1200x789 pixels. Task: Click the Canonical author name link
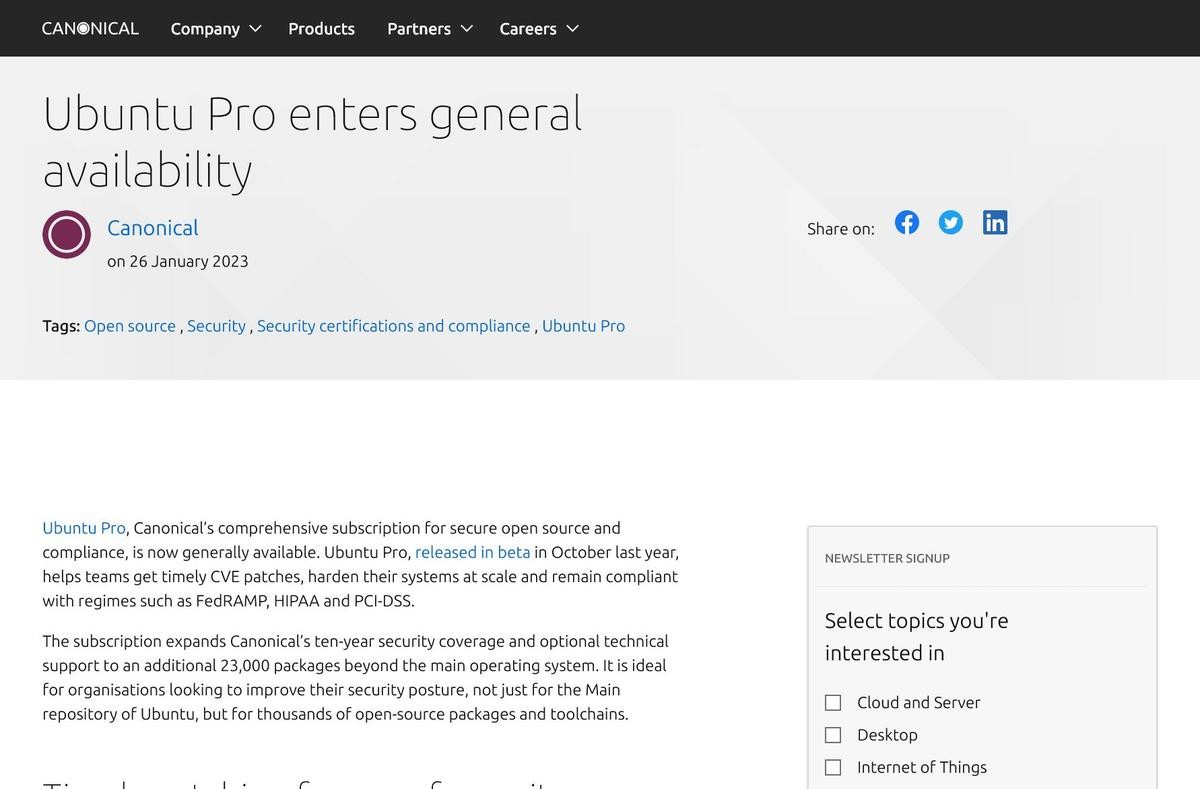click(153, 228)
